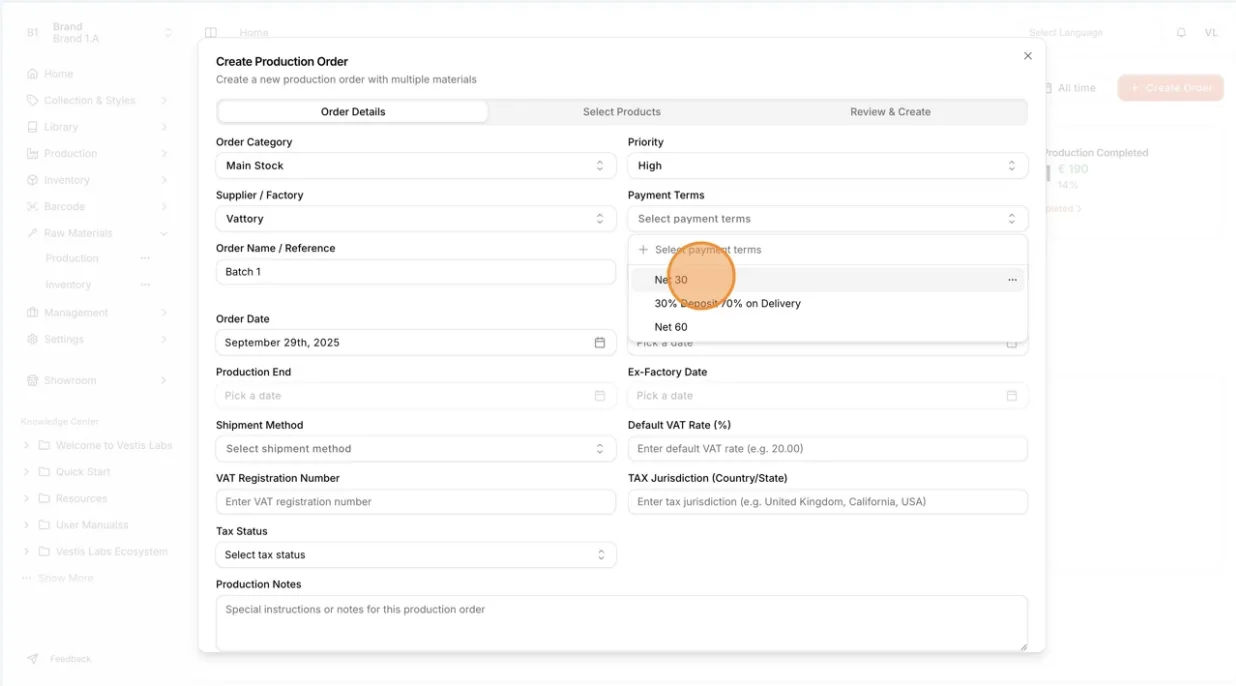
Task: Open the VL user avatar
Action: point(1211,33)
